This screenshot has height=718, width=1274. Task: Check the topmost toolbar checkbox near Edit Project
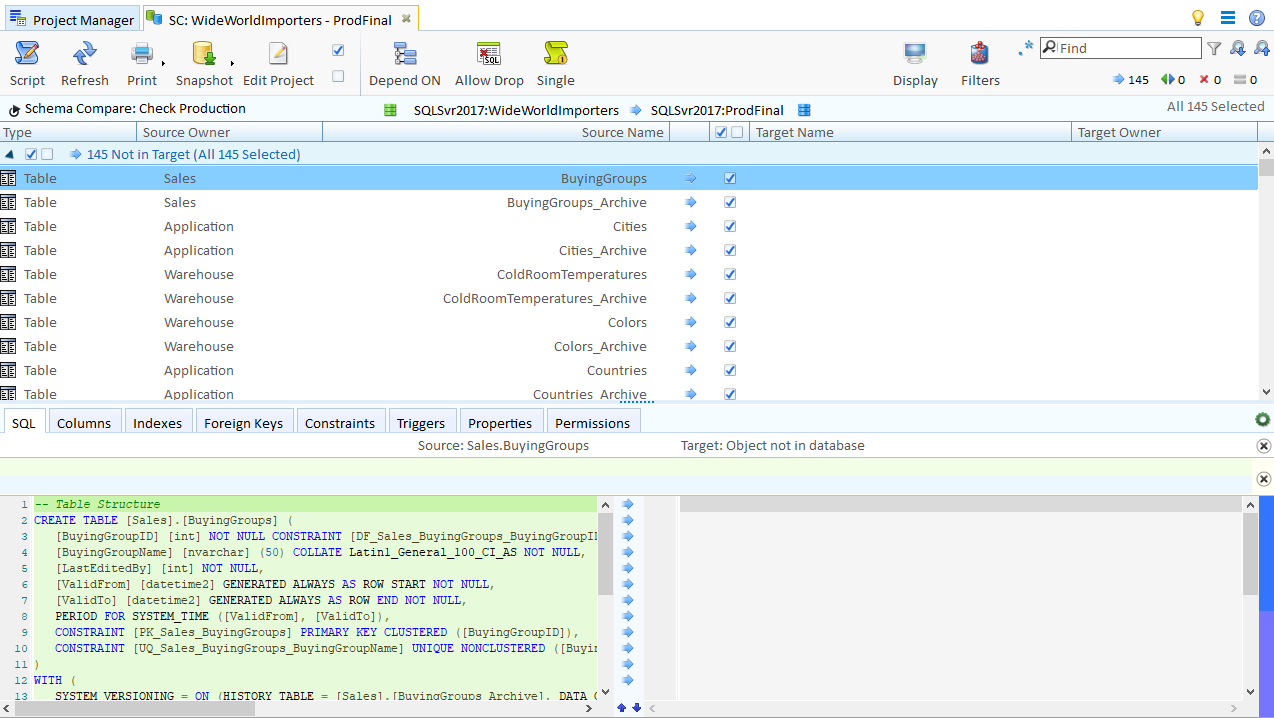pyautogui.click(x=337, y=48)
